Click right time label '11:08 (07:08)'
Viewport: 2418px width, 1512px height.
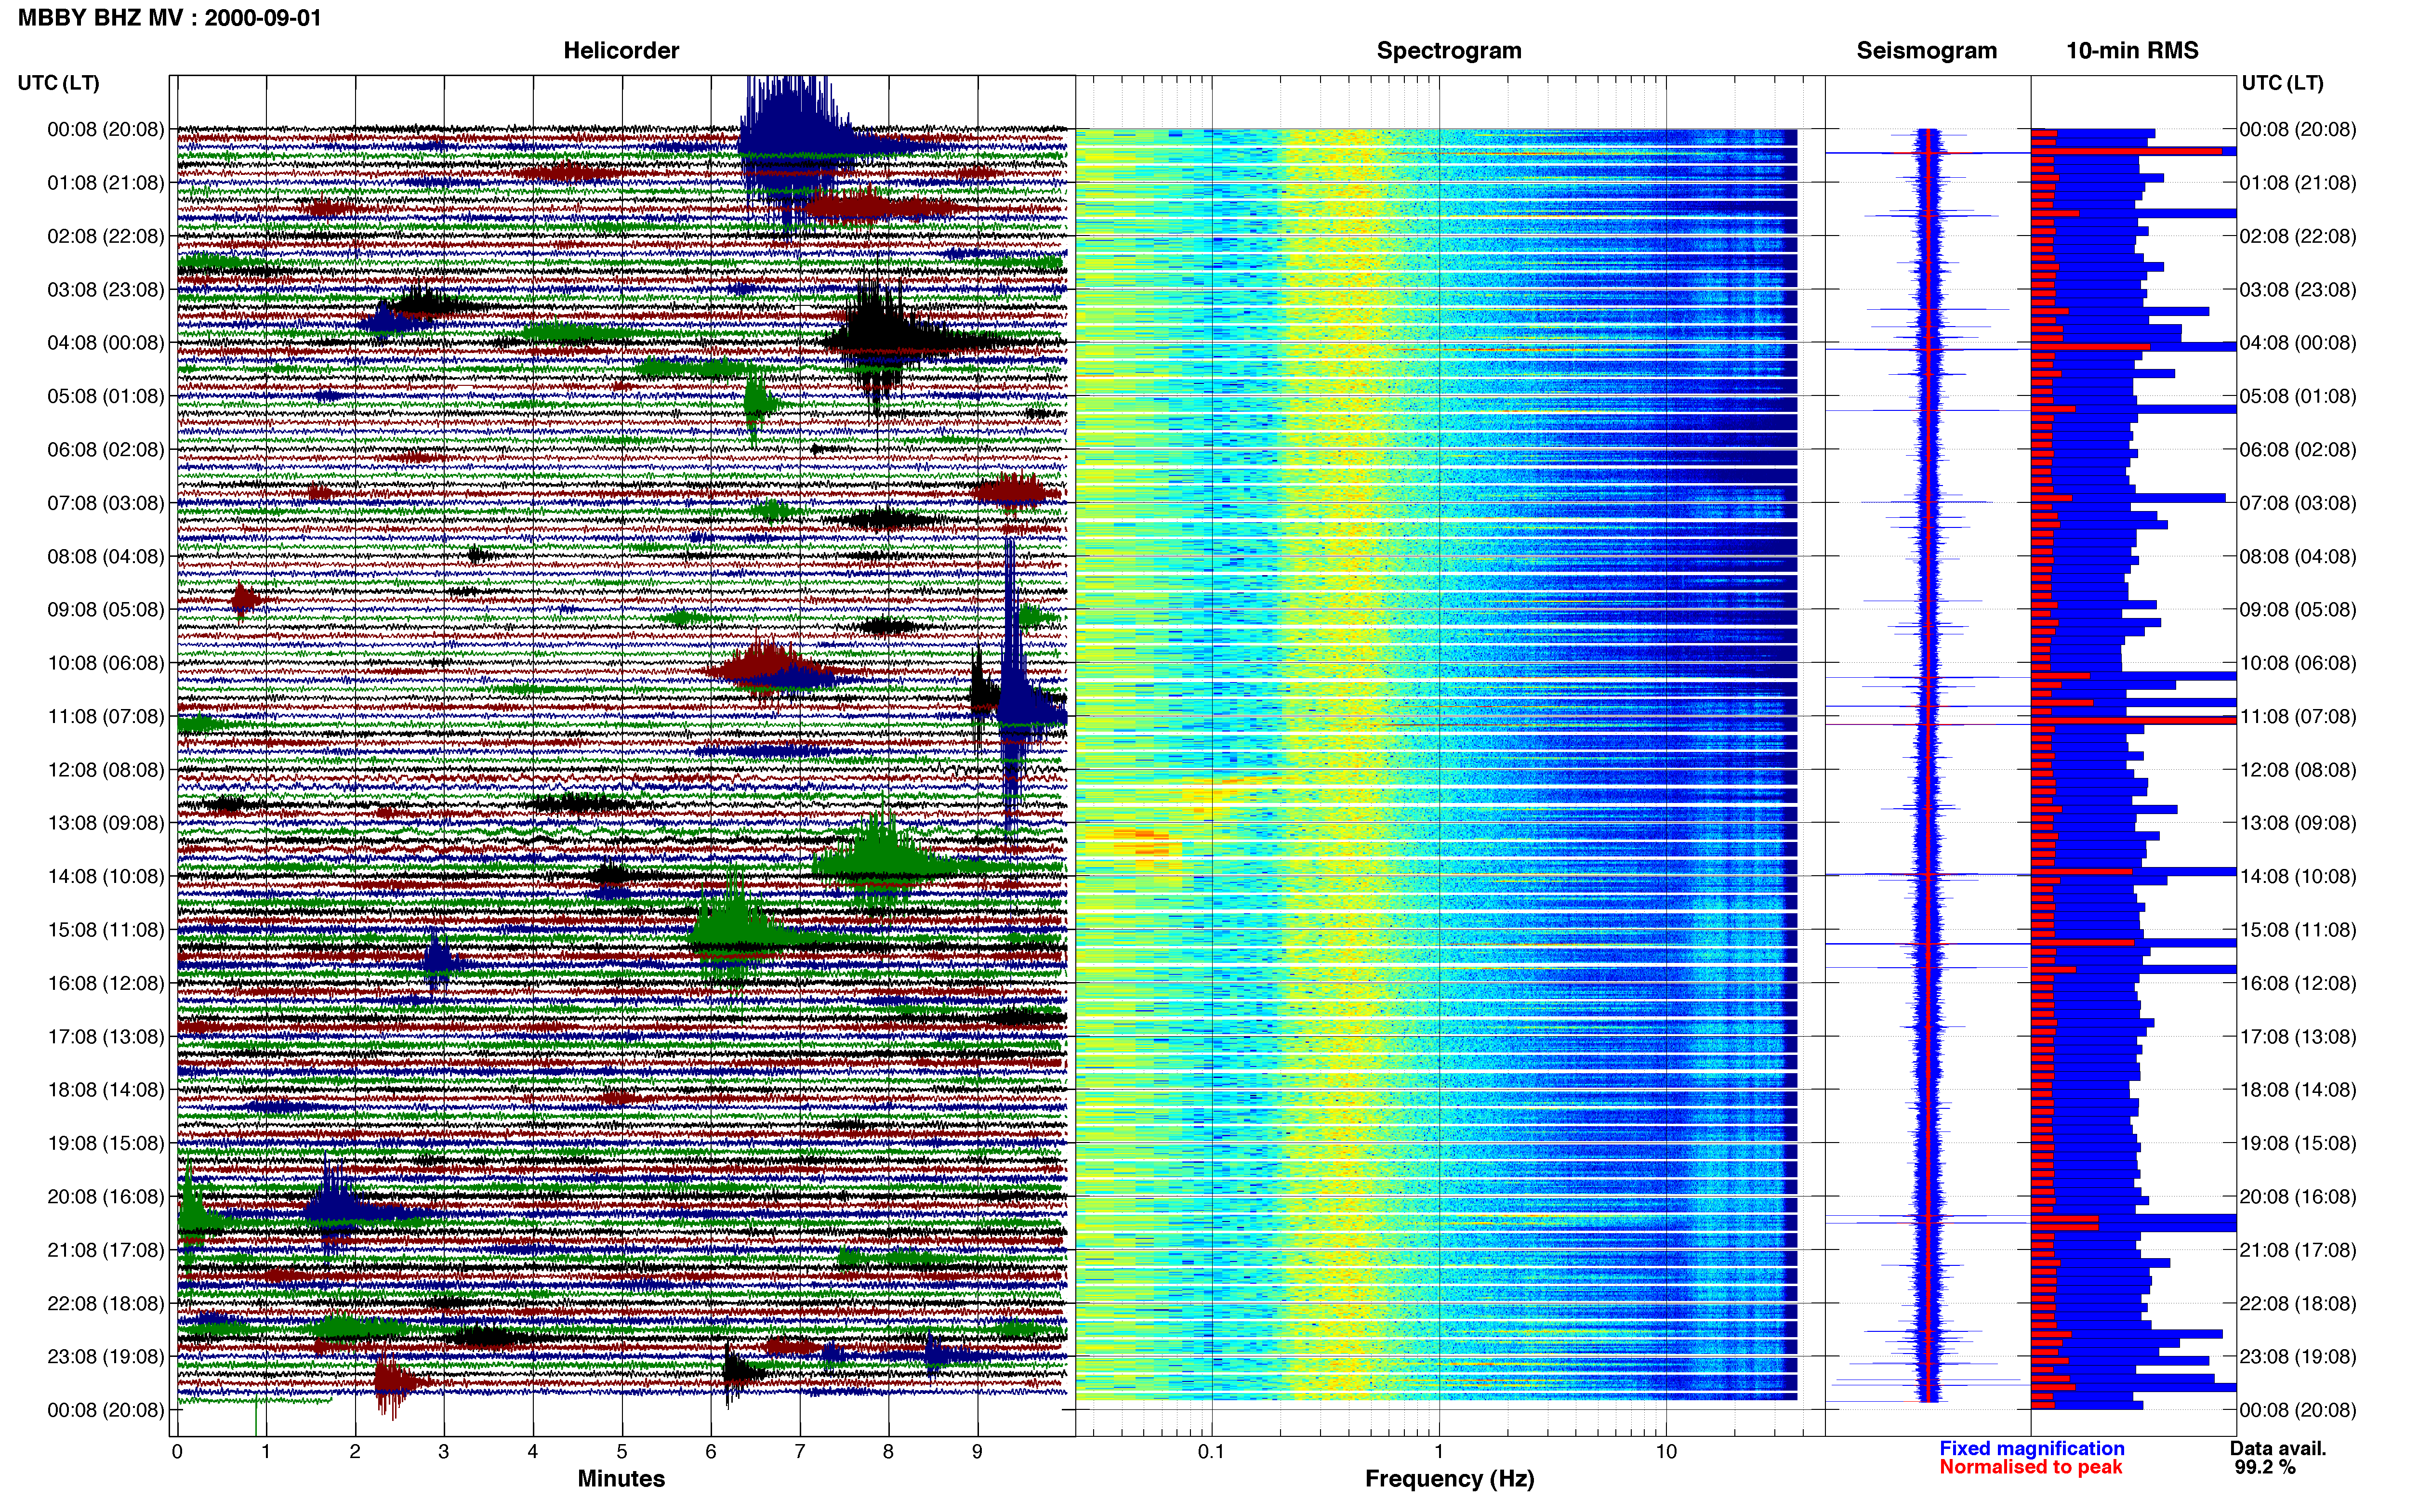pos(2297,716)
